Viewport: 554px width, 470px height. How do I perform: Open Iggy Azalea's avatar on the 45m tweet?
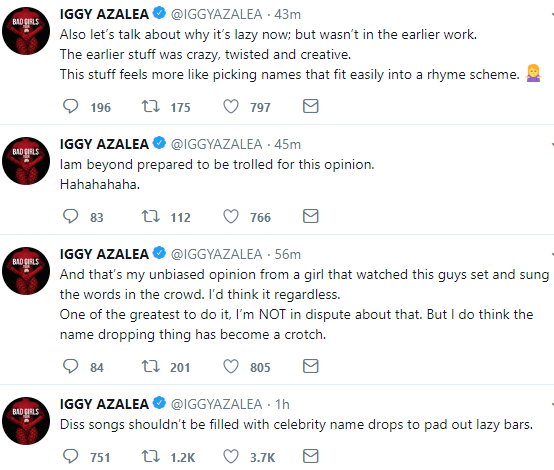tap(26, 161)
